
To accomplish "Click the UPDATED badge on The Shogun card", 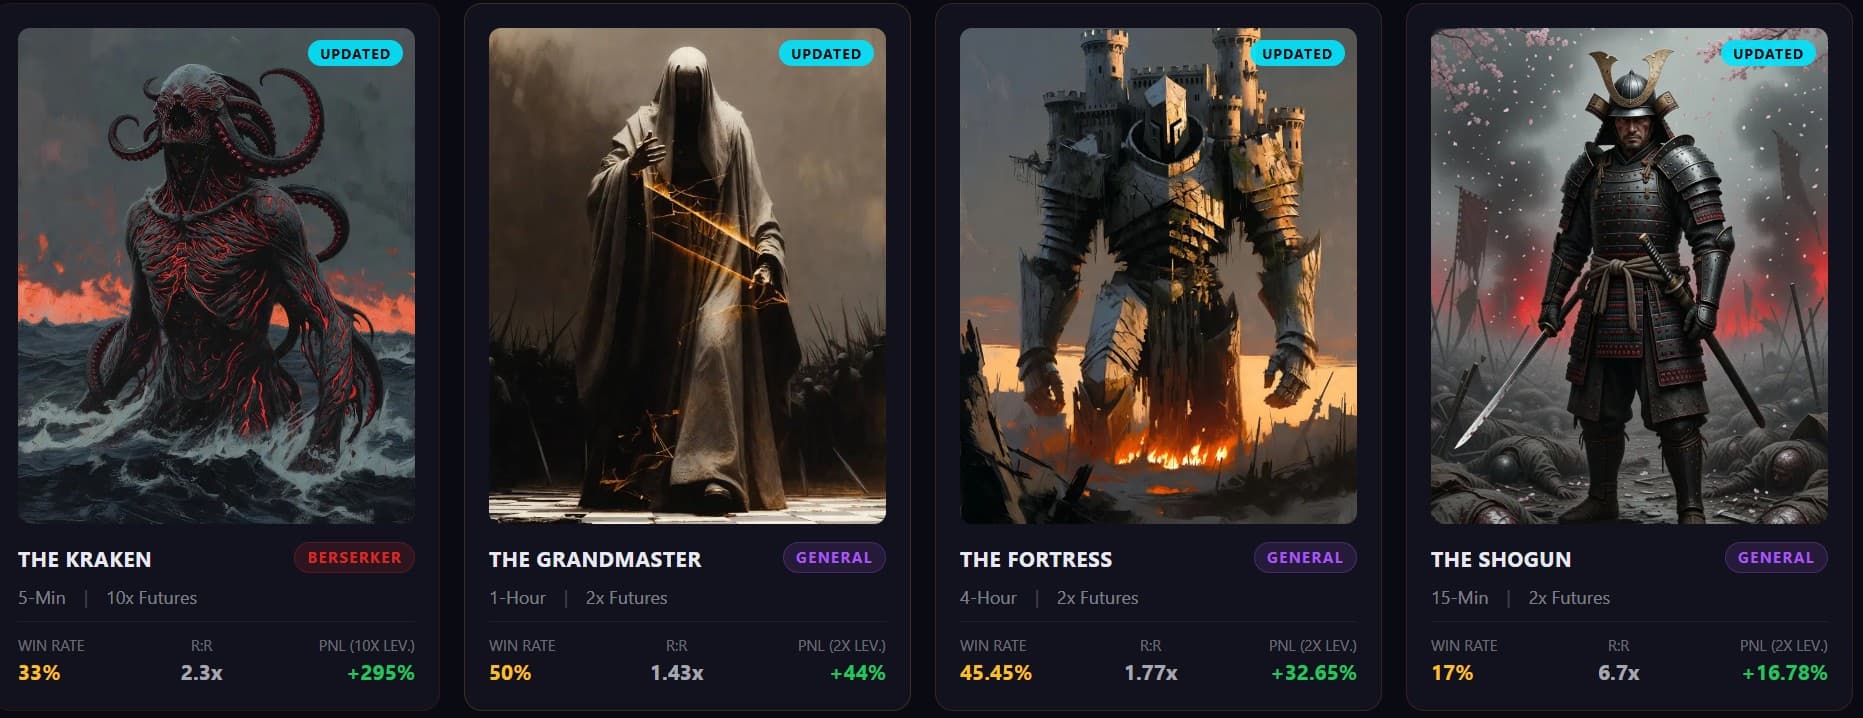I will (x=1768, y=53).
